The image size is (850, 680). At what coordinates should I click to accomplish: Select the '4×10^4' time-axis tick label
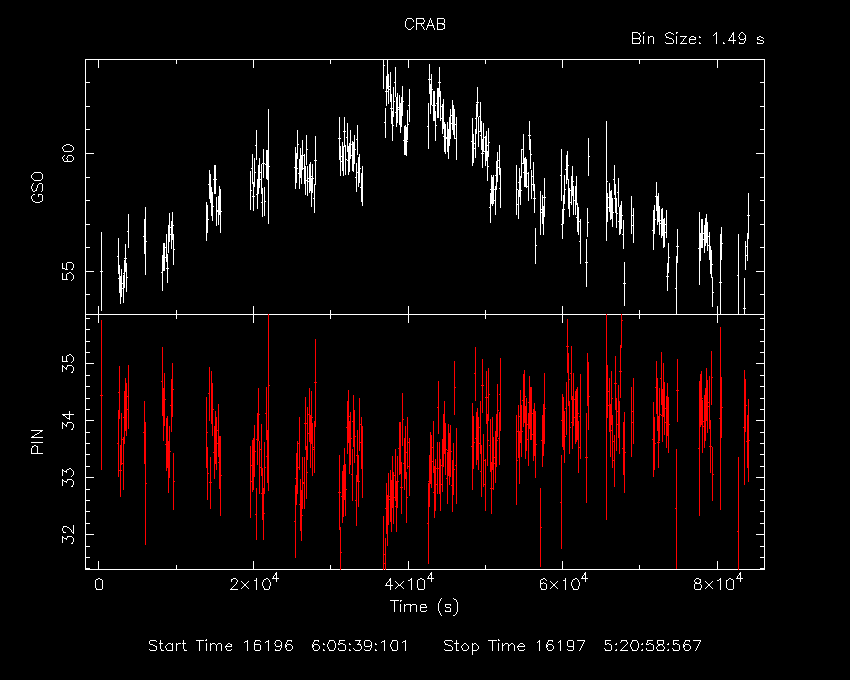[x=408, y=582]
